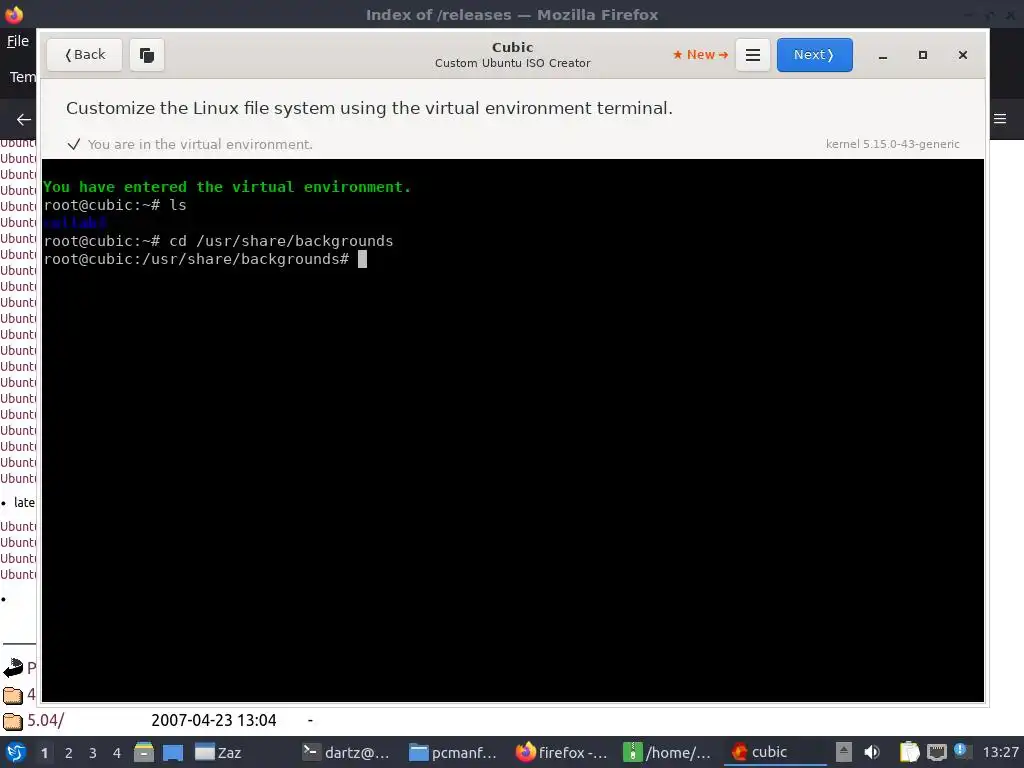Open the File menu in Firefox
This screenshot has width=1024, height=768.
click(x=18, y=40)
